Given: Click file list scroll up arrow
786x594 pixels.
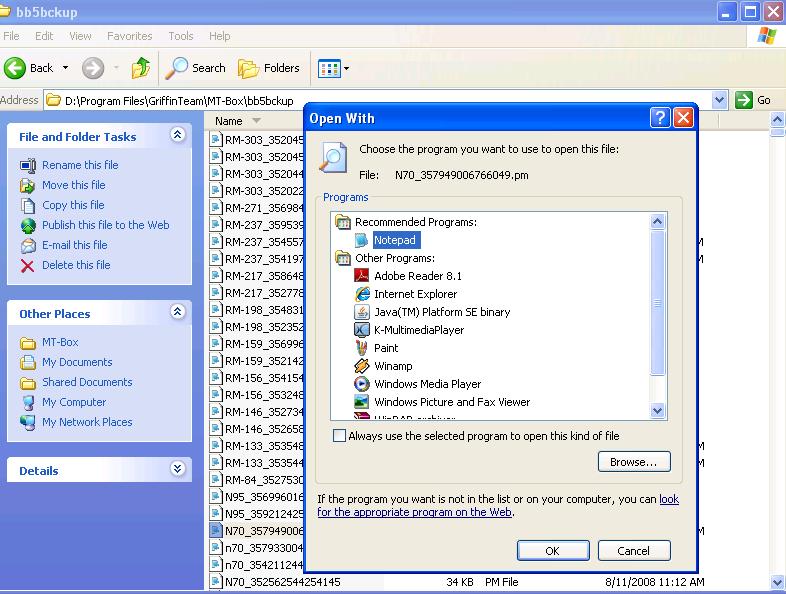Looking at the screenshot, I should click(x=777, y=119).
